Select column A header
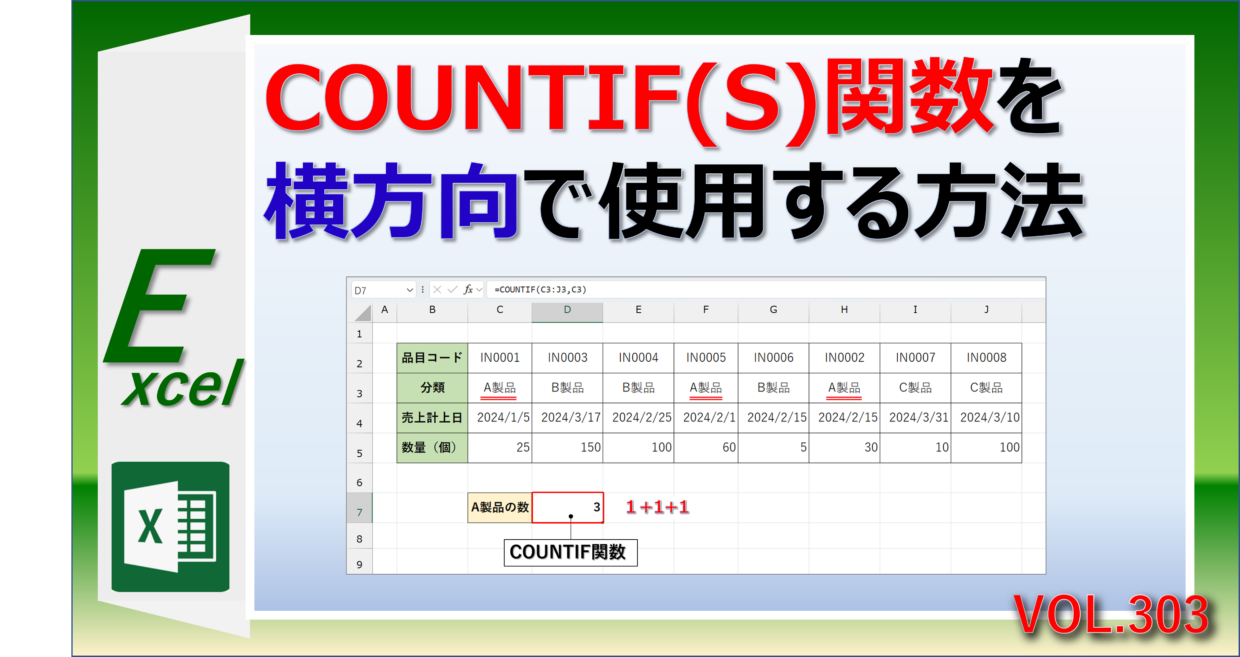 385,311
